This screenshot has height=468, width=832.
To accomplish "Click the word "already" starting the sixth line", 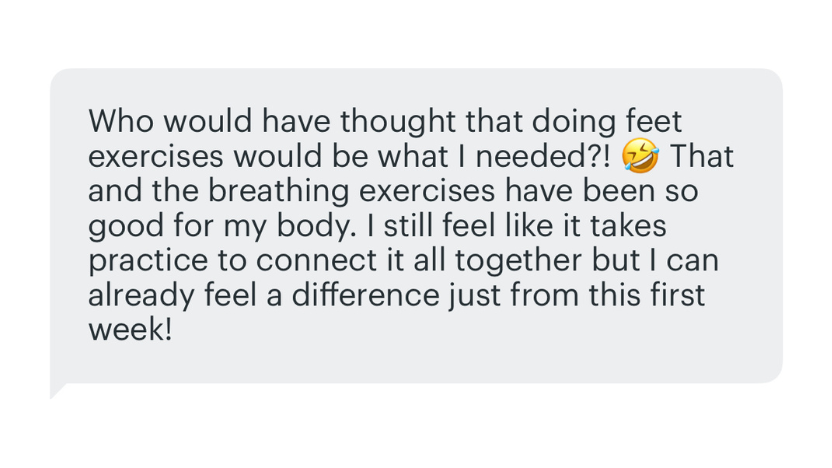I will [x=141, y=295].
